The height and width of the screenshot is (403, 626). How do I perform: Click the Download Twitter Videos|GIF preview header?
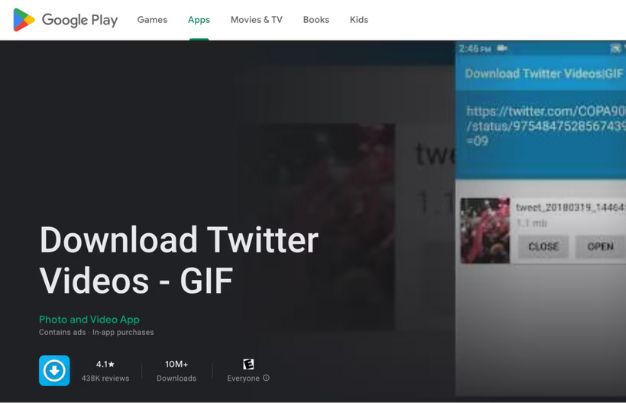(x=544, y=73)
